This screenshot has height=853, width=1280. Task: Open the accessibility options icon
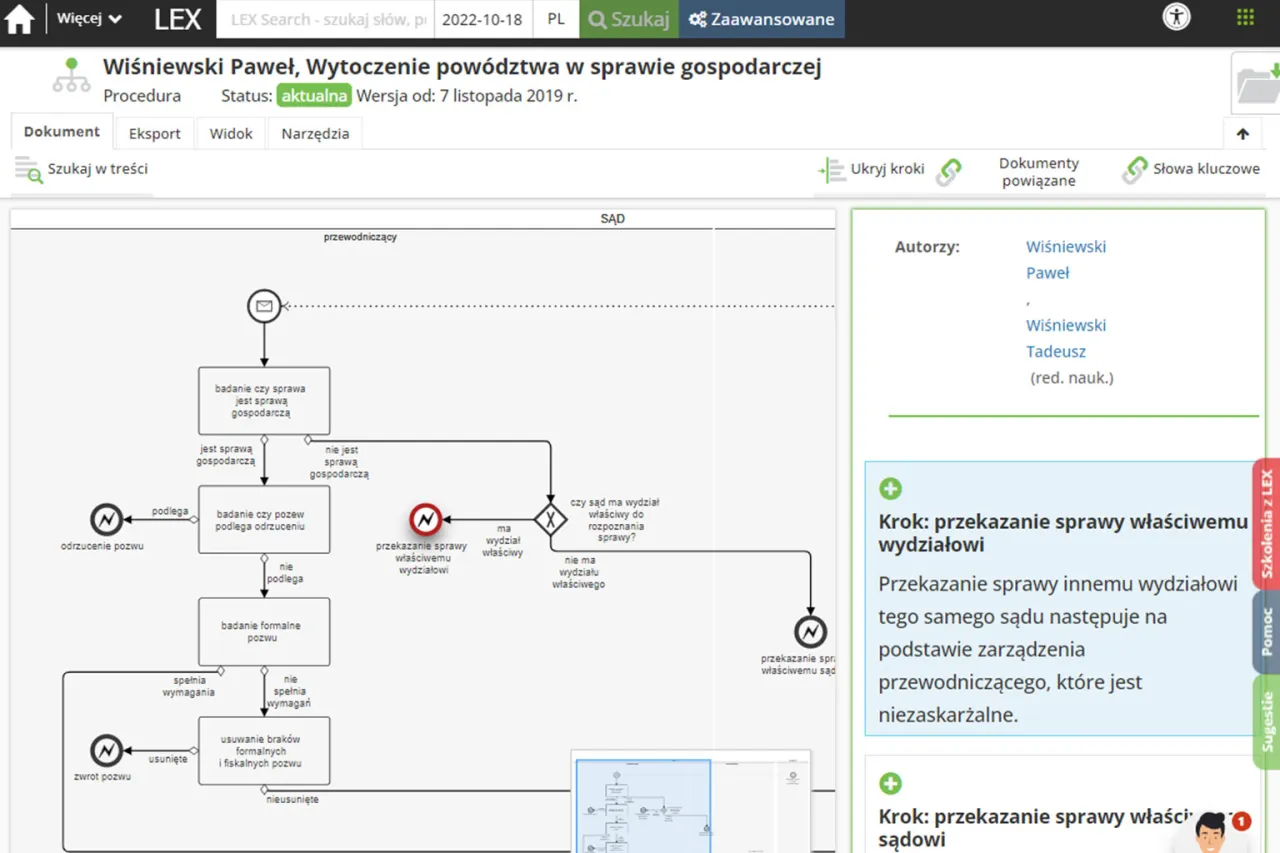point(1176,17)
